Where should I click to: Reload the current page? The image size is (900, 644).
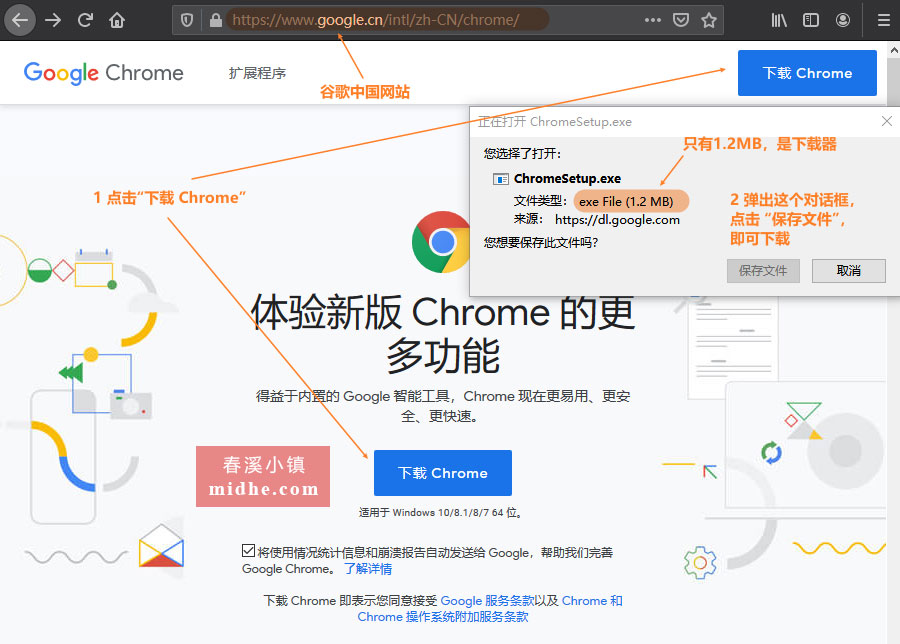click(x=86, y=20)
